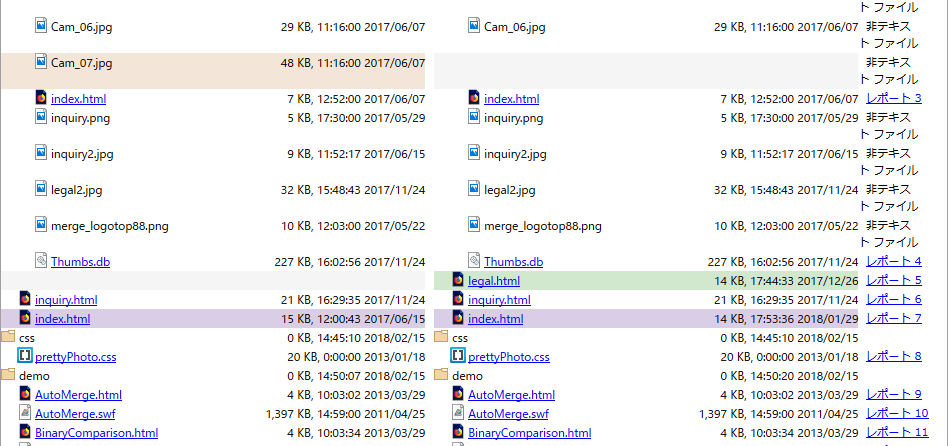Select the Cam_07.jpg filename text
This screenshot has width=948, height=446.
pyautogui.click(x=81, y=63)
